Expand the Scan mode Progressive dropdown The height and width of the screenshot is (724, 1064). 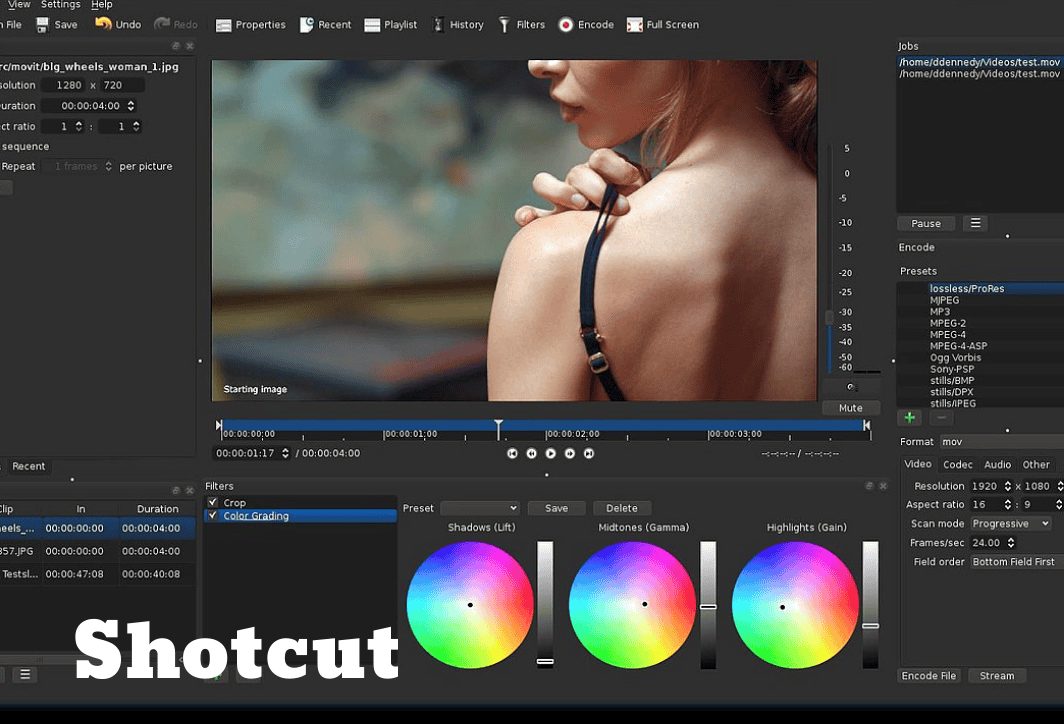tap(1010, 523)
